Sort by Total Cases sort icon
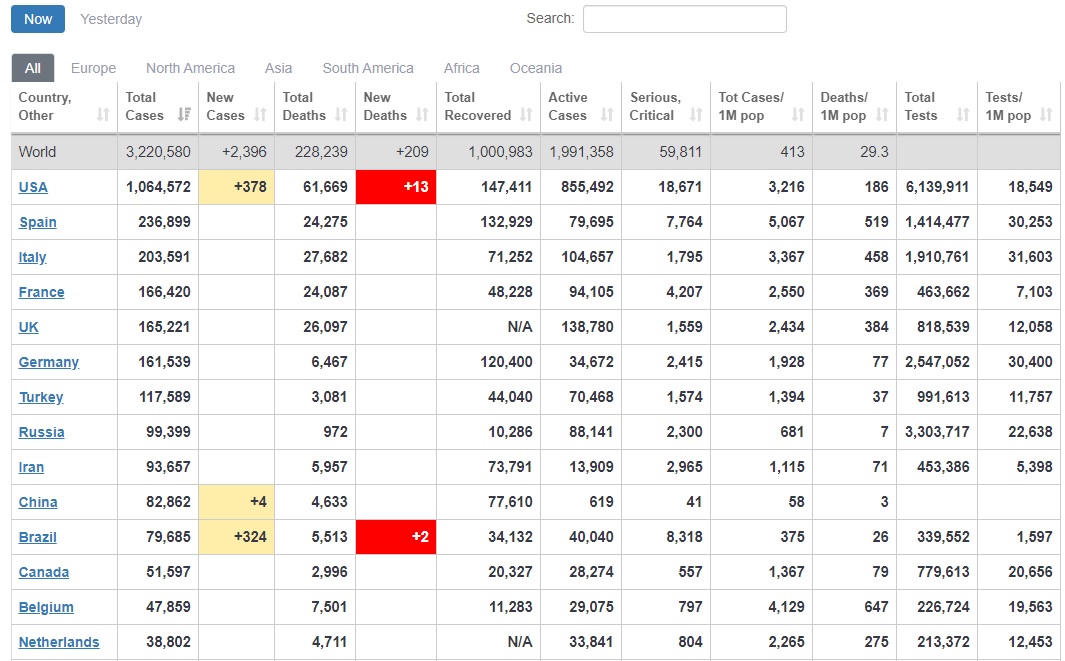 tap(184, 115)
